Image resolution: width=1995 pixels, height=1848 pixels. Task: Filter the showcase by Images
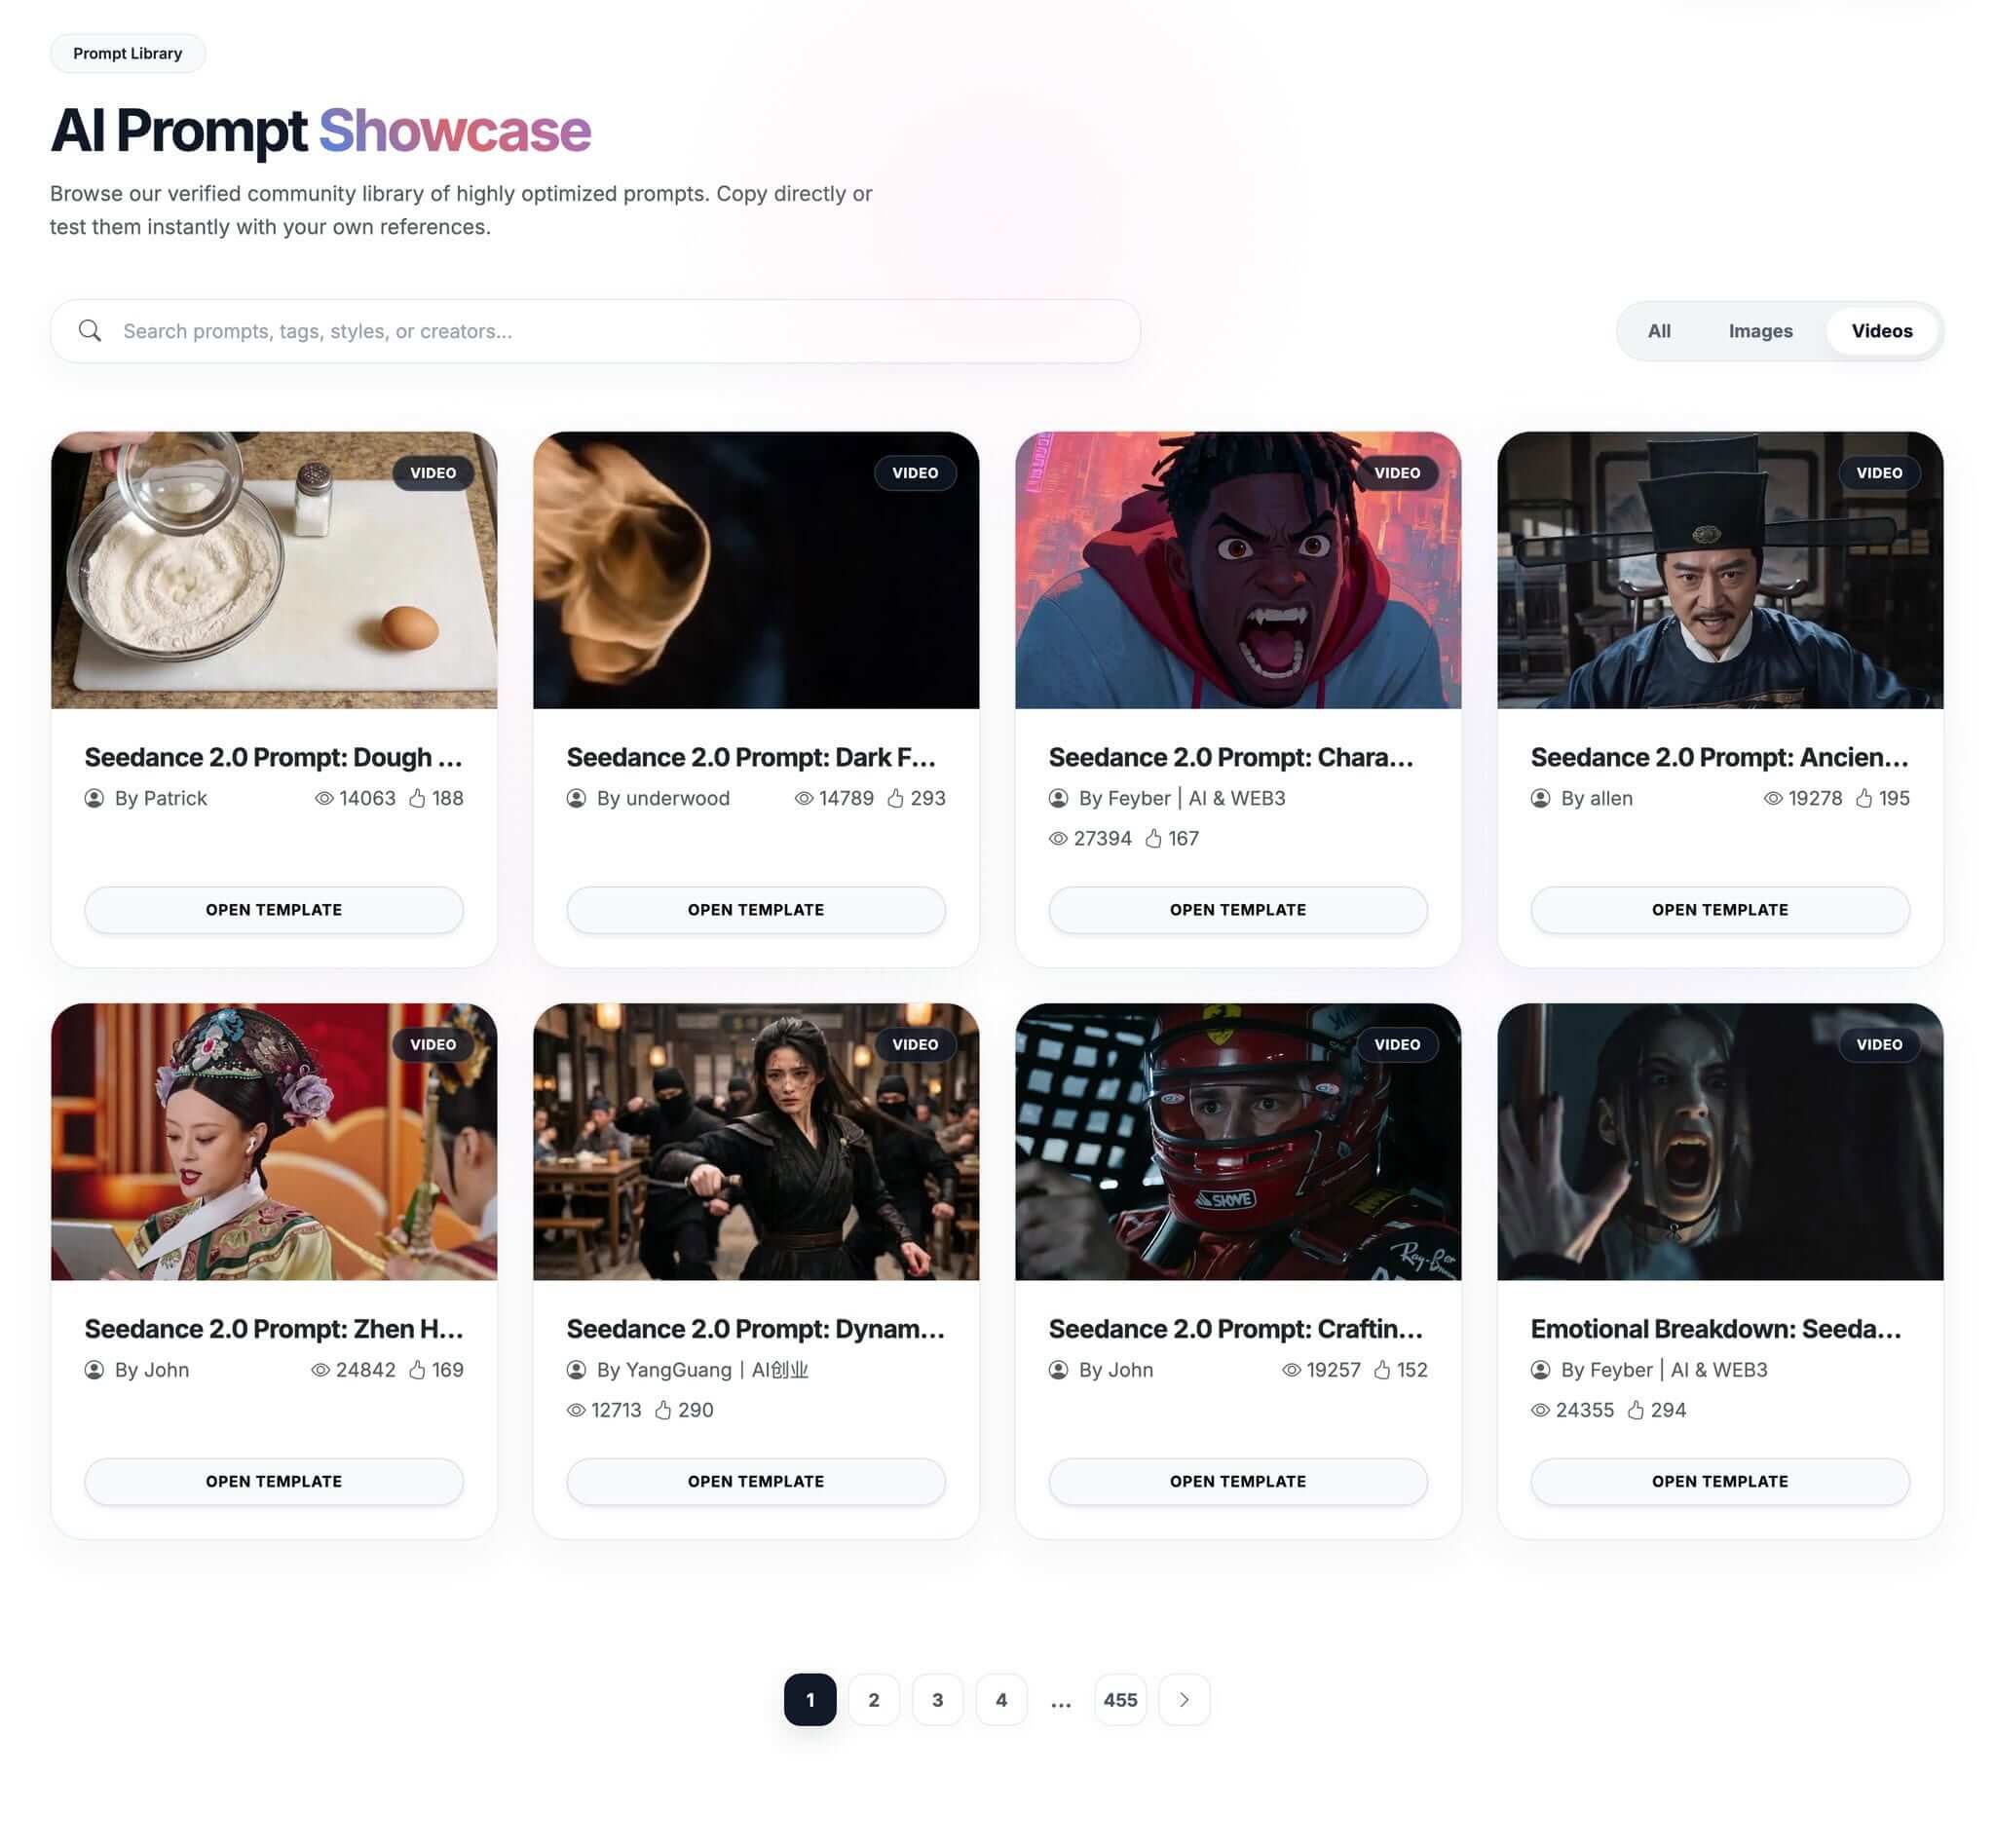point(1760,331)
